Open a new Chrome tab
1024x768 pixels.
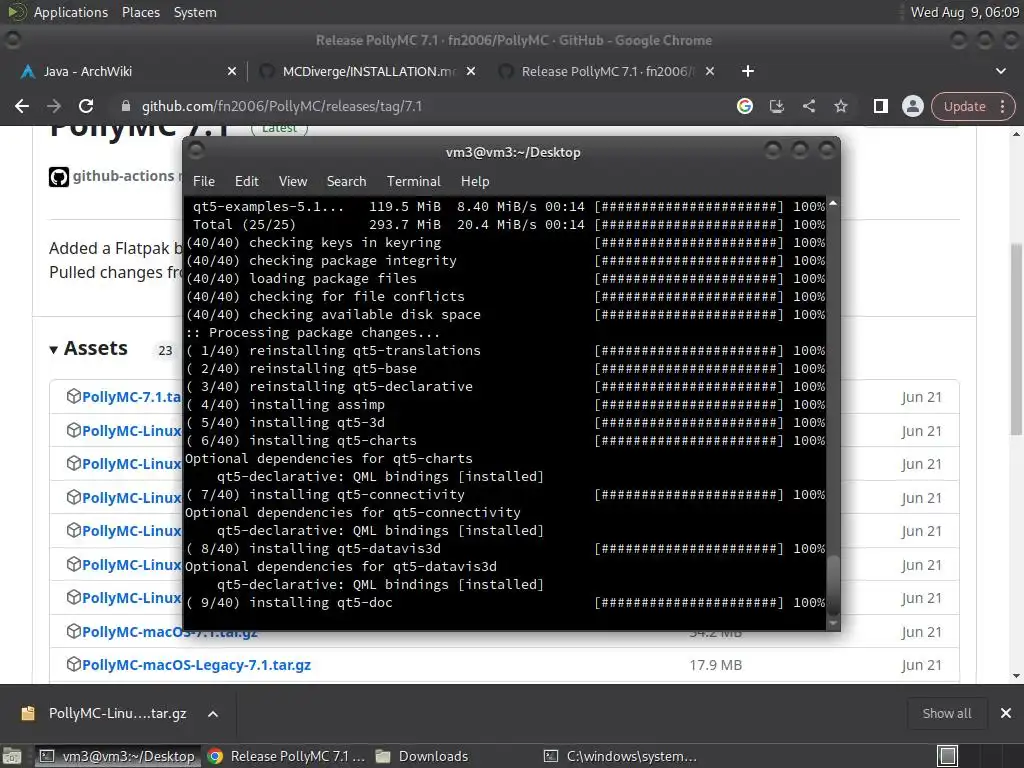point(748,71)
